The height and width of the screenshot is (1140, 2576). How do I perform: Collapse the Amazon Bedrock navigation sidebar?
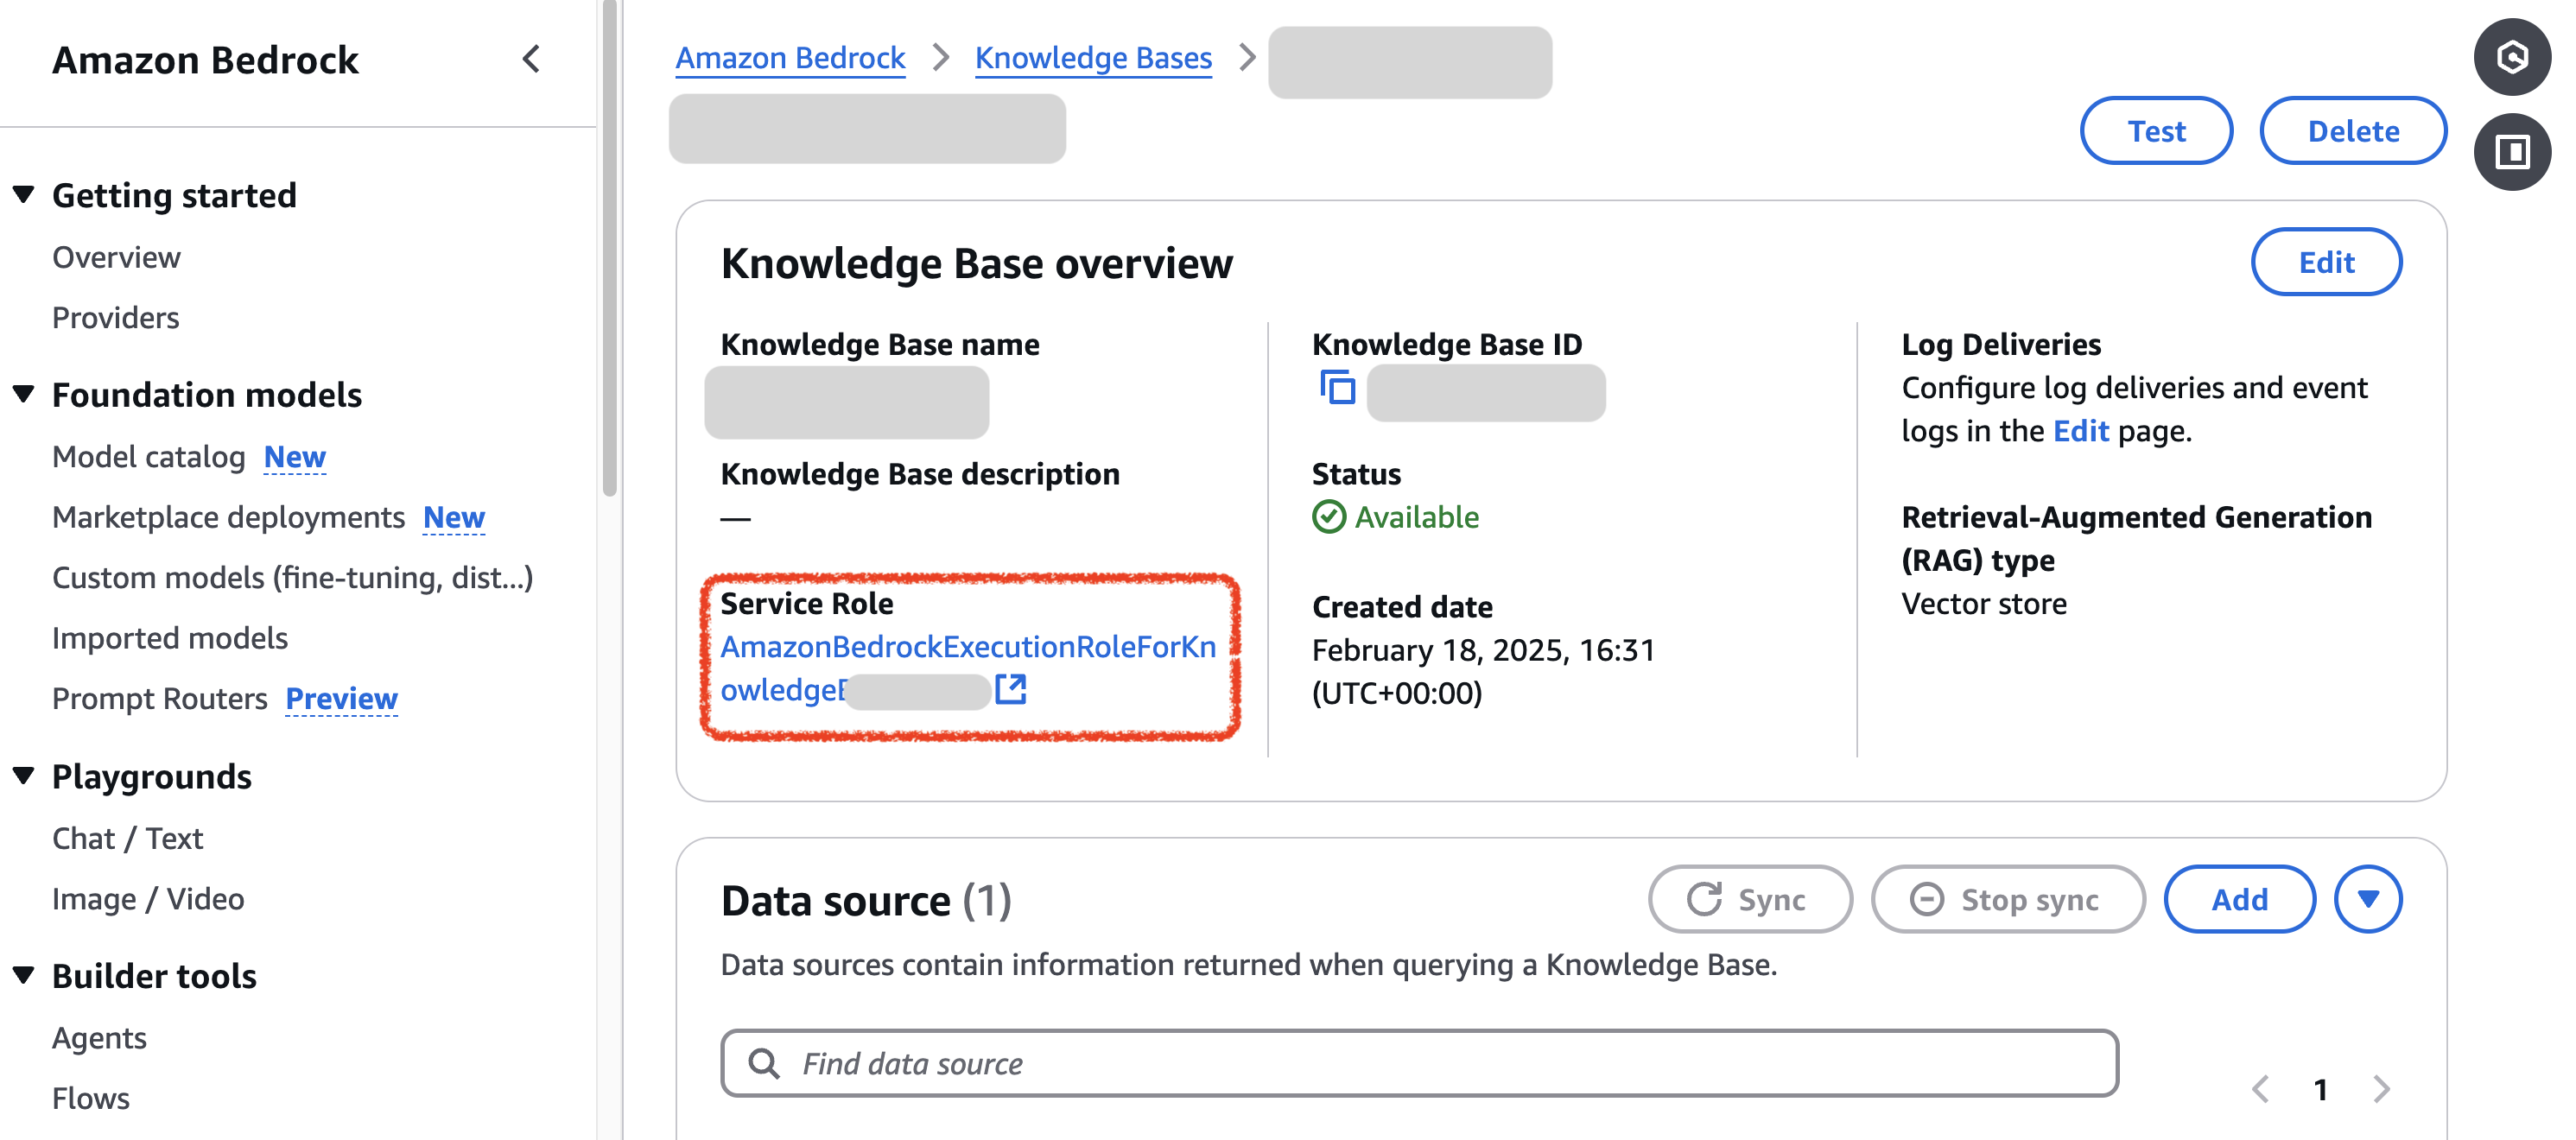(x=533, y=60)
